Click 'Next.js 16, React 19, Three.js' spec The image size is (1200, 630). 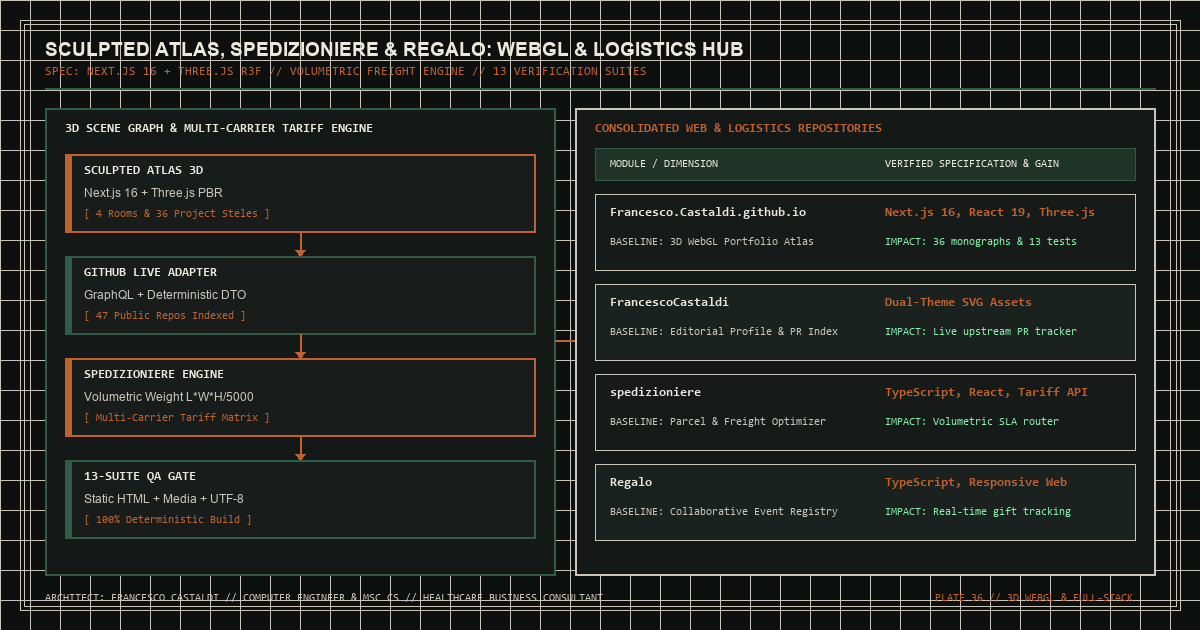click(x=990, y=212)
